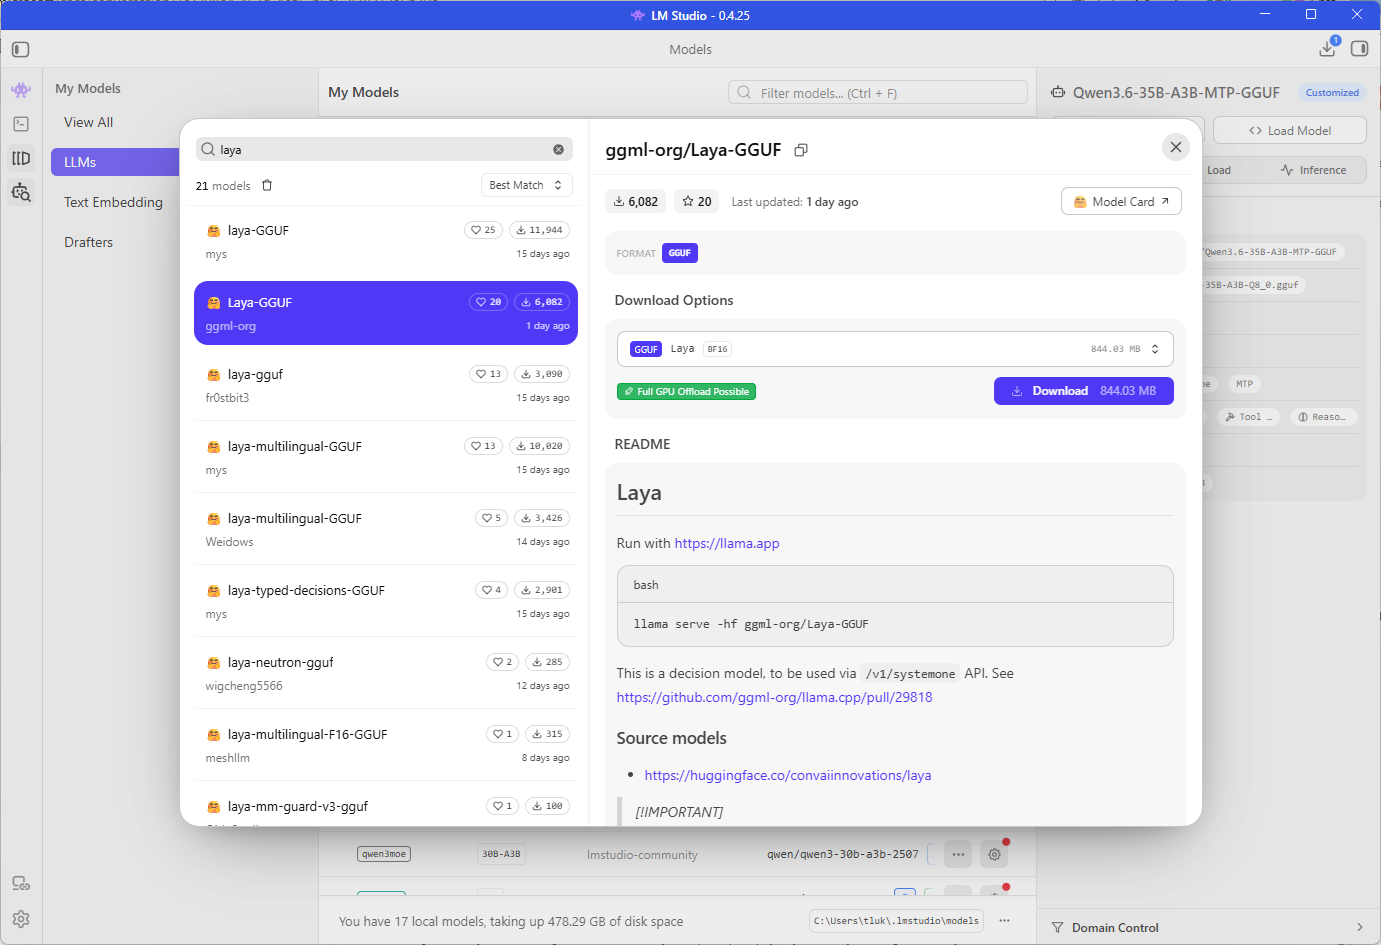Image resolution: width=1381 pixels, height=945 pixels.
Task: Close the model search dialog
Action: coord(1176,147)
